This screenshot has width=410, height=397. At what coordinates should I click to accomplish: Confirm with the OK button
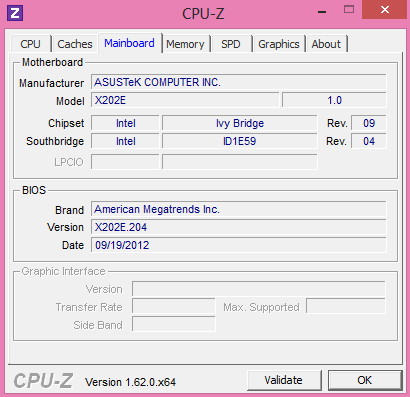pyautogui.click(x=365, y=380)
